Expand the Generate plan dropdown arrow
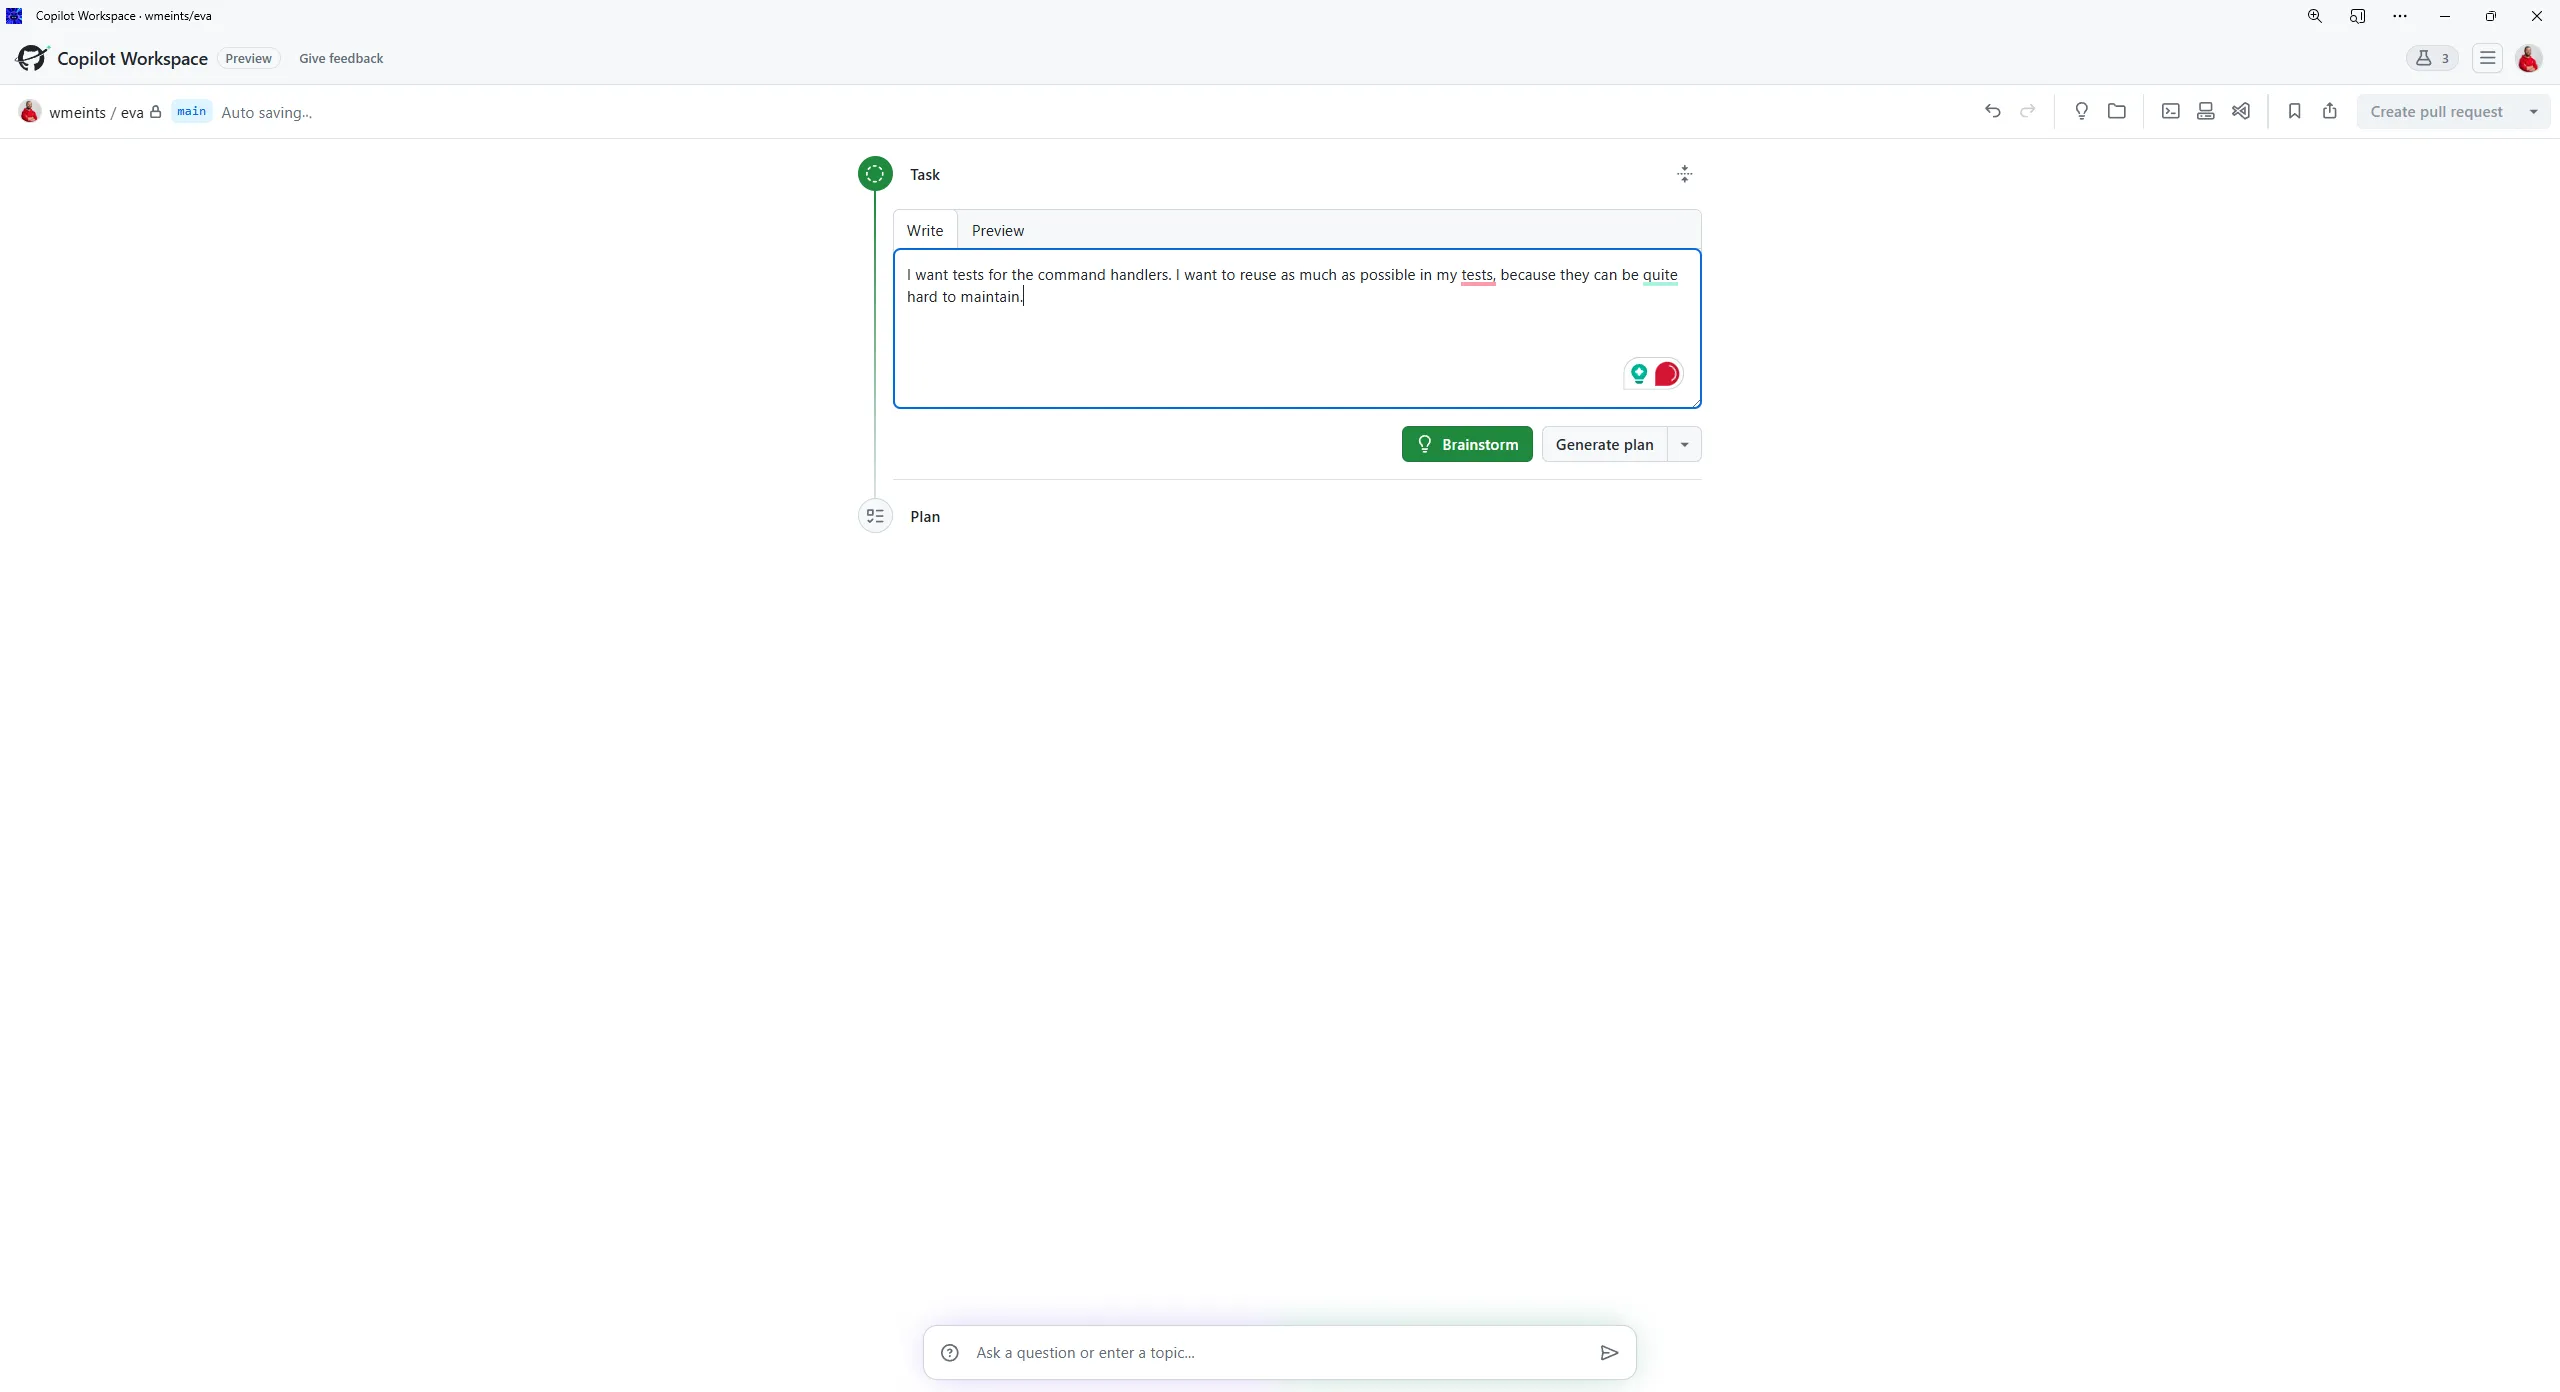Image resolution: width=2560 pixels, height=1392 pixels. [1684, 444]
